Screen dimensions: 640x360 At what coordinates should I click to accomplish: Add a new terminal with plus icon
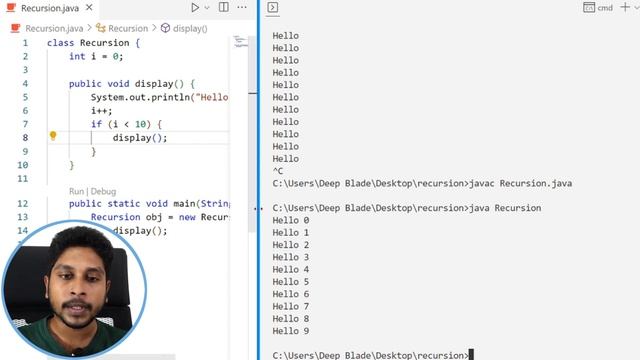click(624, 7)
